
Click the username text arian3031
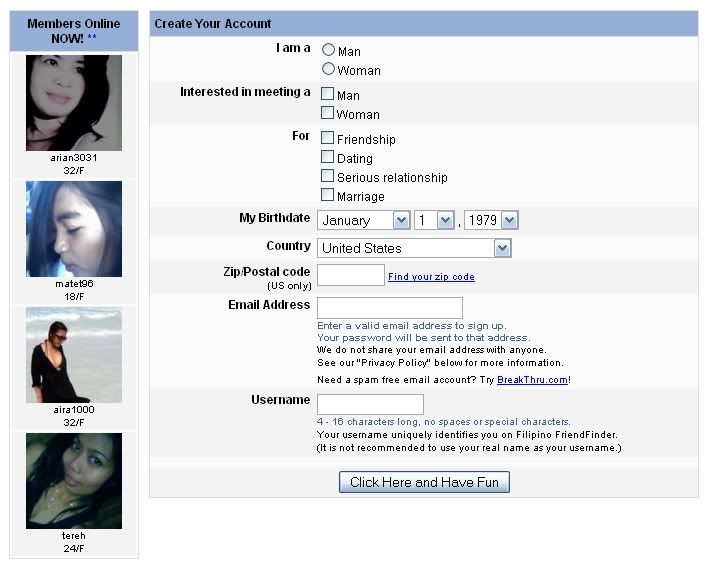75,160
